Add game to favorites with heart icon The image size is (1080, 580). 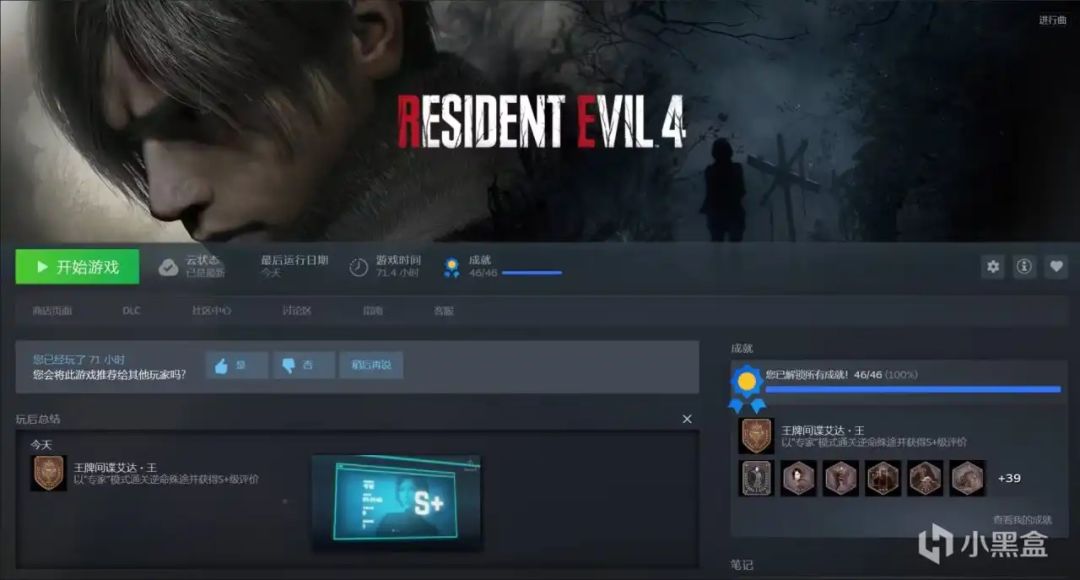pyautogui.click(x=1056, y=267)
